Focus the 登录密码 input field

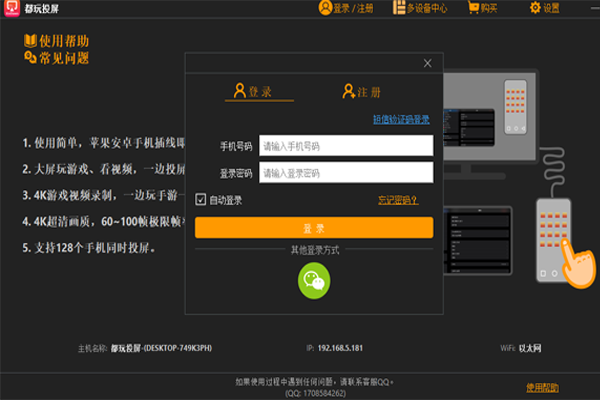(346, 173)
